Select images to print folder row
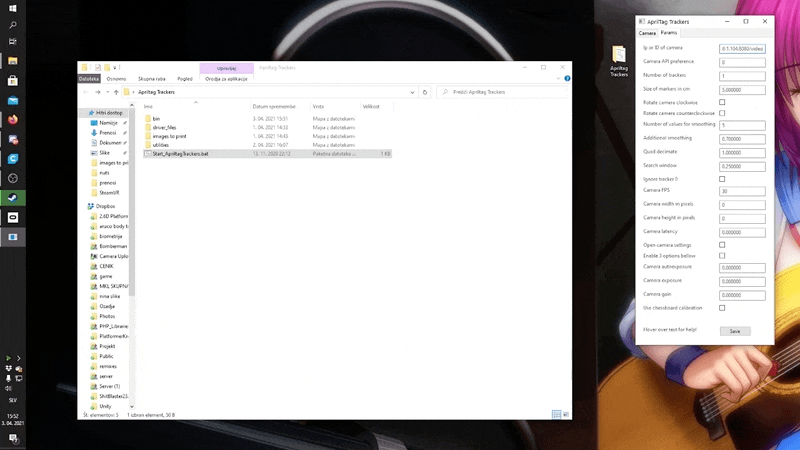Viewport: 800px width, 450px height. coord(267,136)
